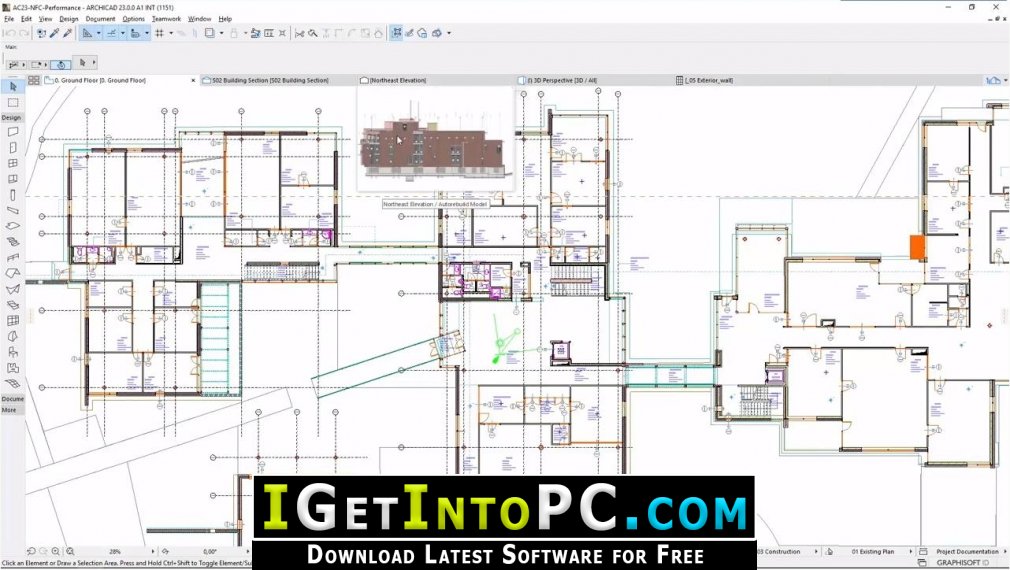Select the Curtain Wall tool
1010x570 pixels.
[13, 320]
